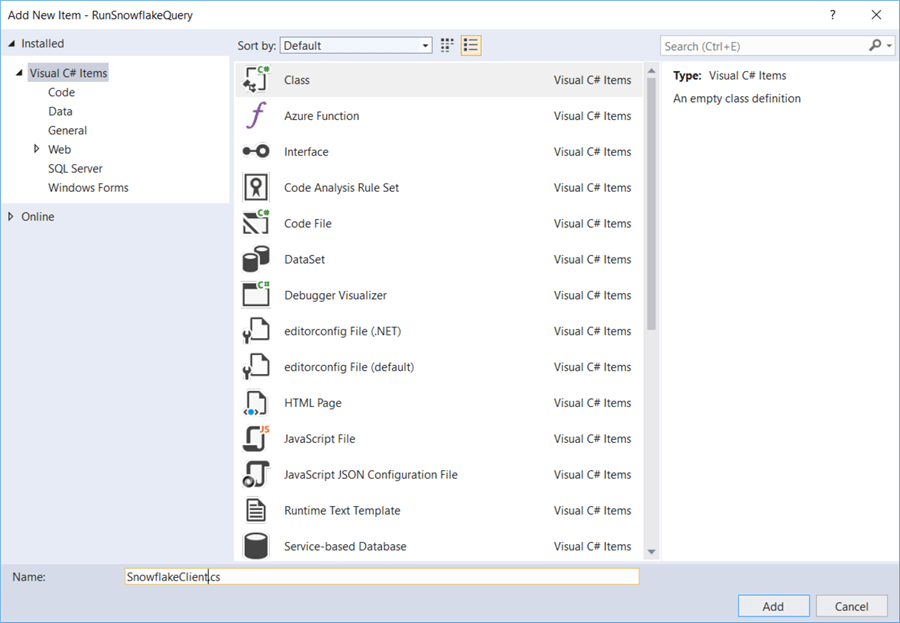The height and width of the screenshot is (623, 900).
Task: Choose the Code Analysis Rule Set icon
Action: click(256, 188)
